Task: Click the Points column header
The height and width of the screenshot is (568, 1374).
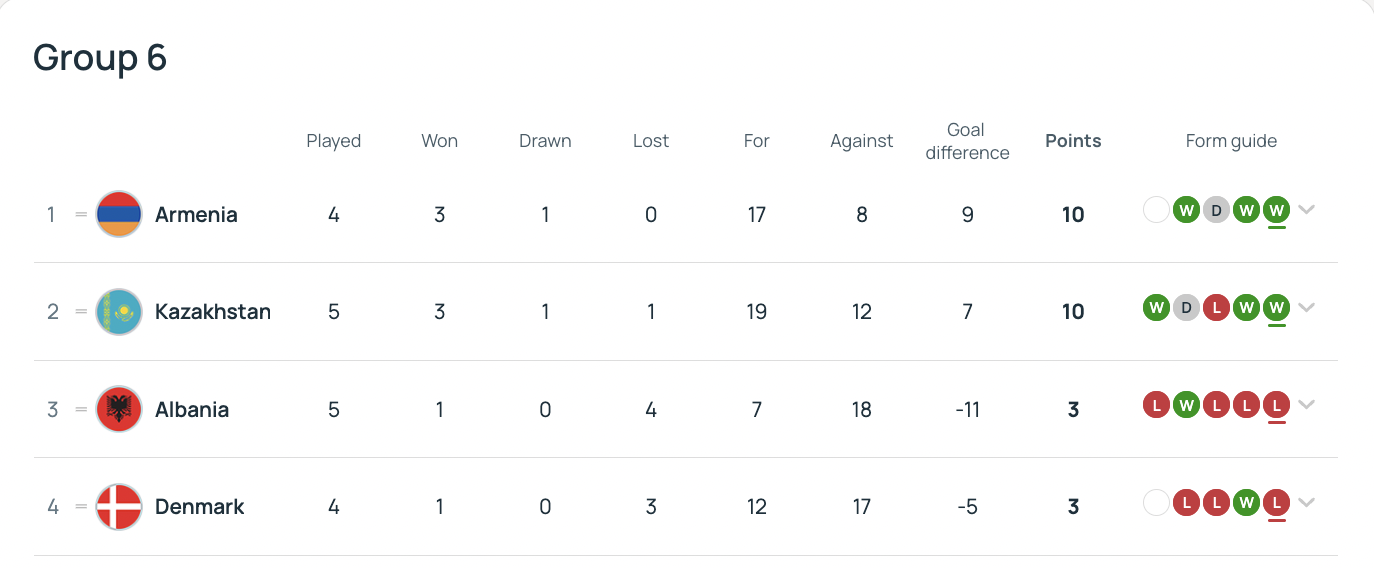Action: (1073, 141)
